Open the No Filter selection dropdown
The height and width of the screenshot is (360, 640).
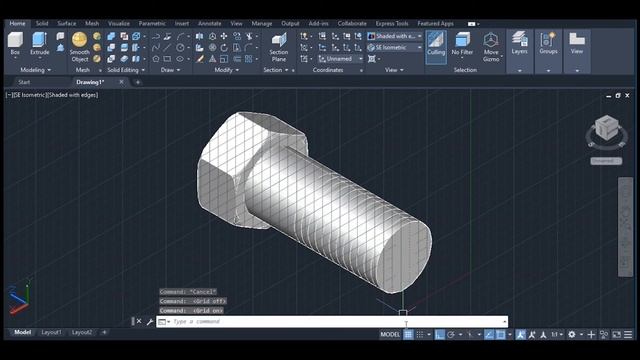[462, 46]
